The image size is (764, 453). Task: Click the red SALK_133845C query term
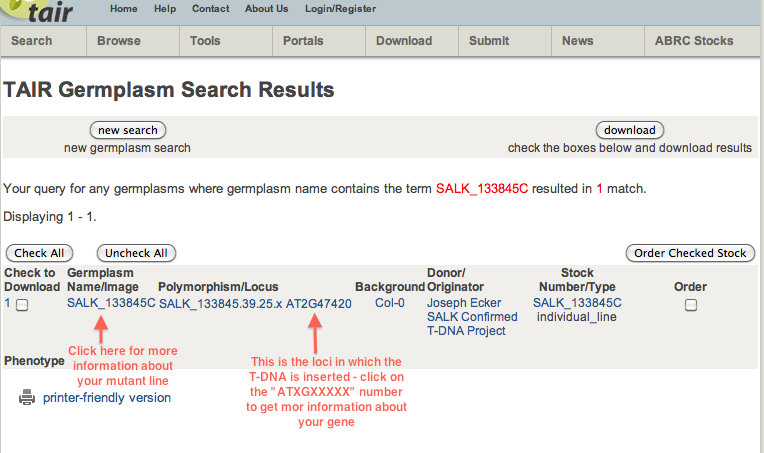tap(482, 189)
